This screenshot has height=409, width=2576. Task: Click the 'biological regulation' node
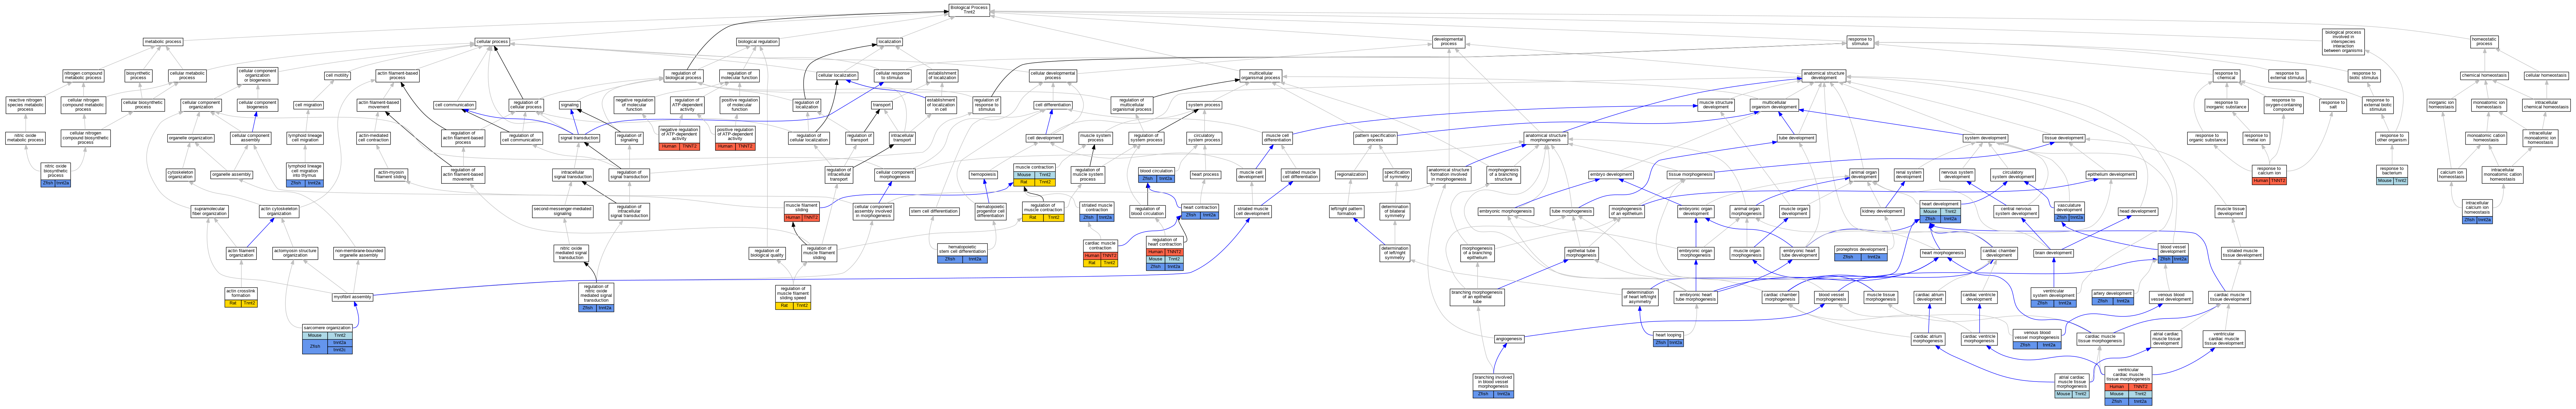click(757, 42)
